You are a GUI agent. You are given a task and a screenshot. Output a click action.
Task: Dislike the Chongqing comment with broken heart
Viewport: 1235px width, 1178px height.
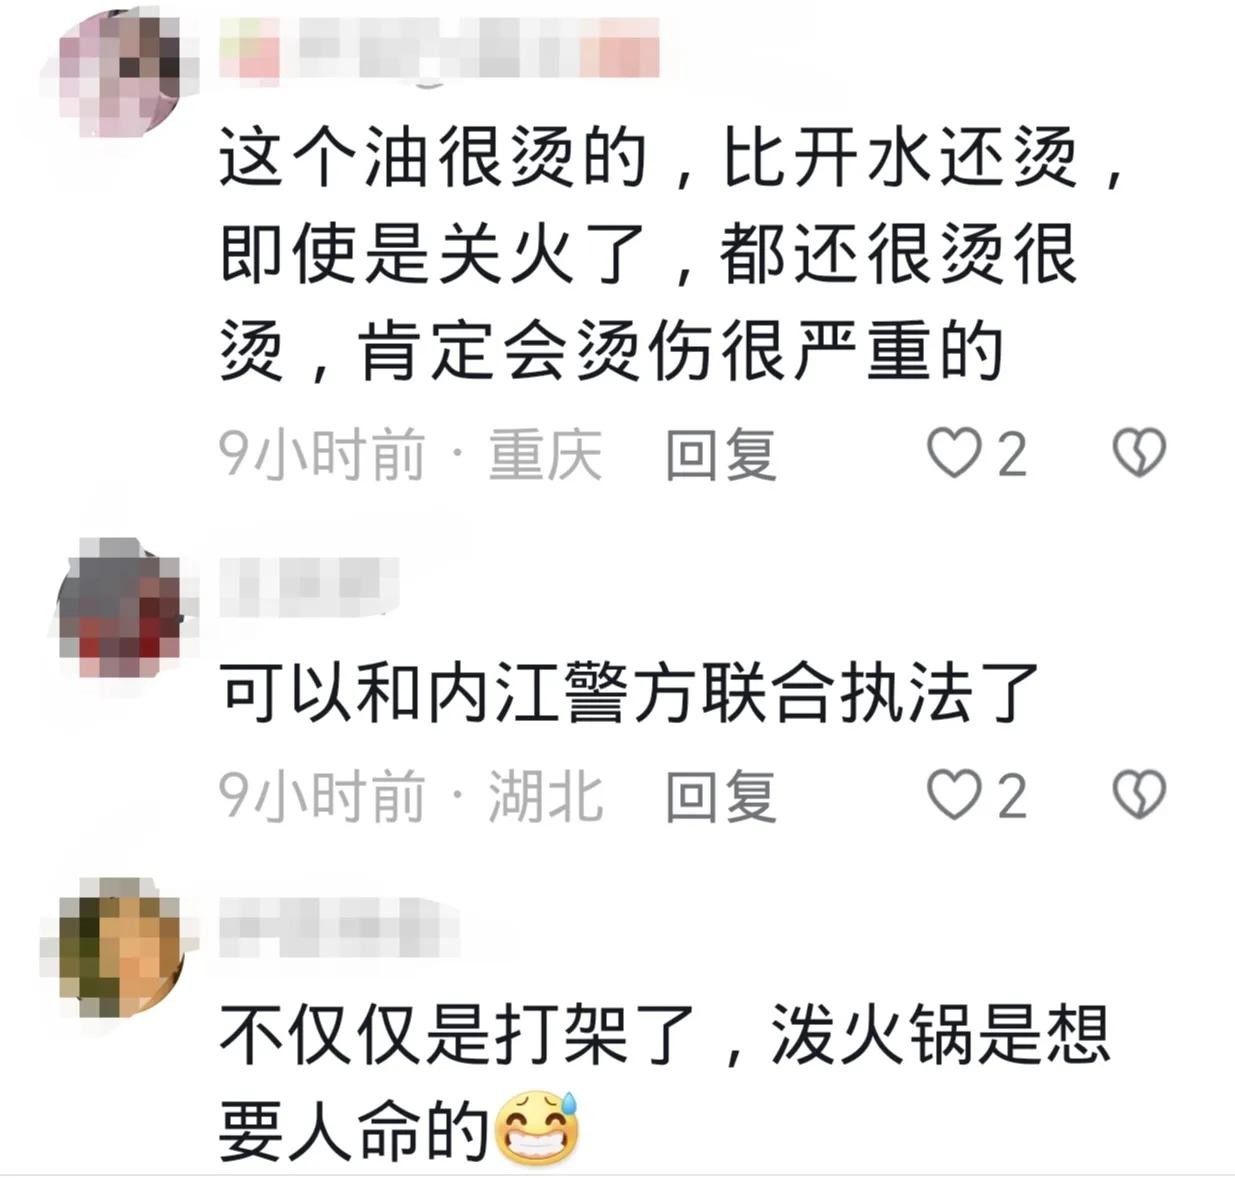[x=1139, y=453]
